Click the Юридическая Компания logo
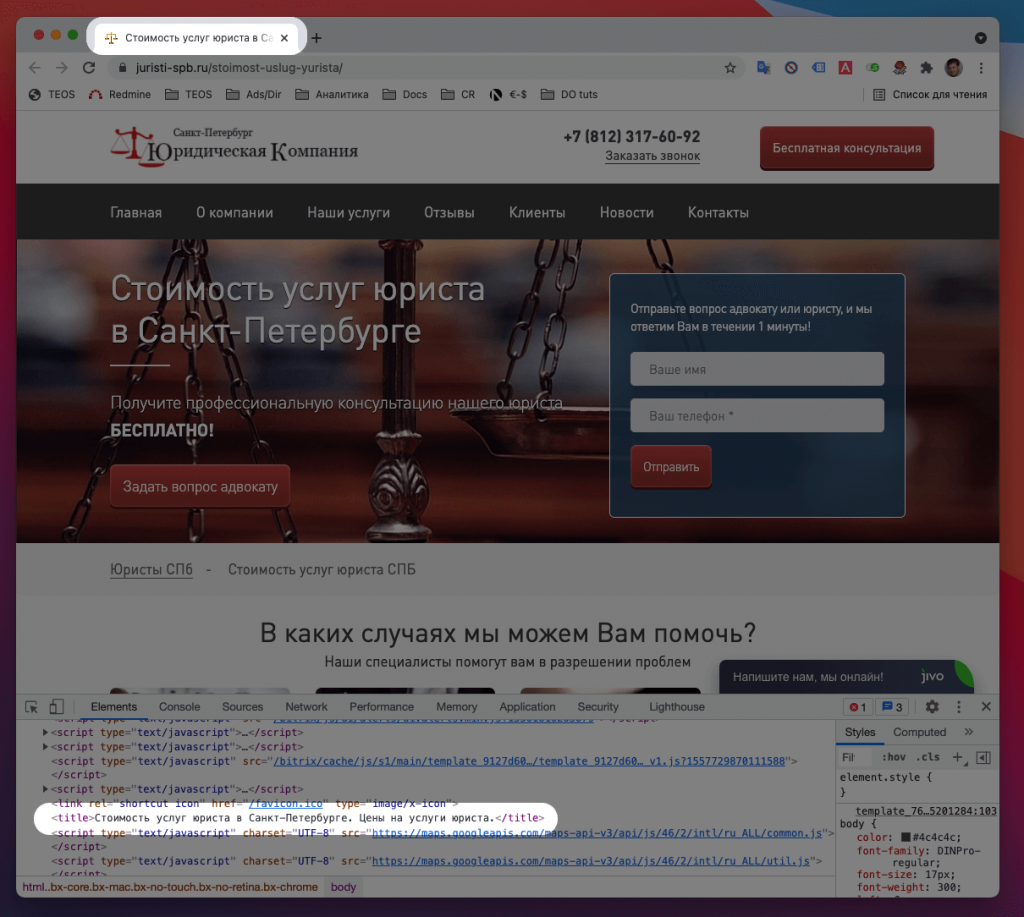Screen dimensions: 1024x917 pos(234,146)
